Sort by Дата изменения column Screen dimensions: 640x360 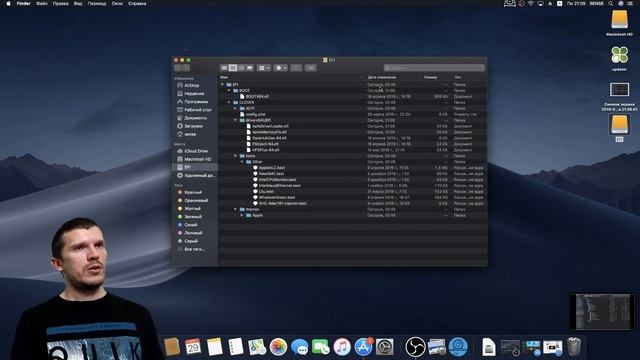[x=382, y=77]
